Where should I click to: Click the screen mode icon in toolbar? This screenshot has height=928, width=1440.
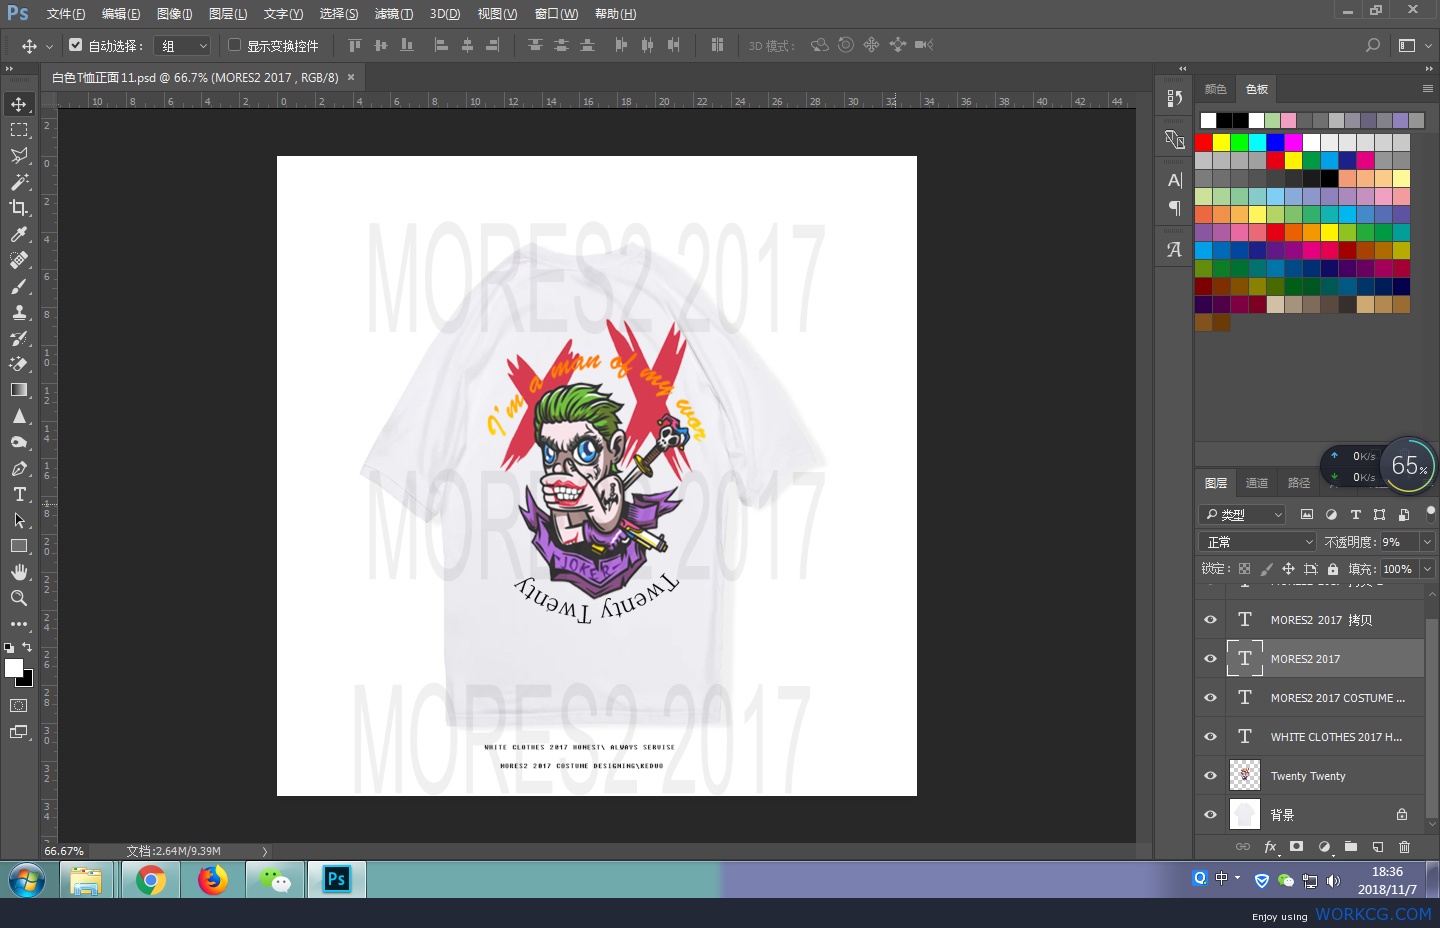tap(19, 732)
